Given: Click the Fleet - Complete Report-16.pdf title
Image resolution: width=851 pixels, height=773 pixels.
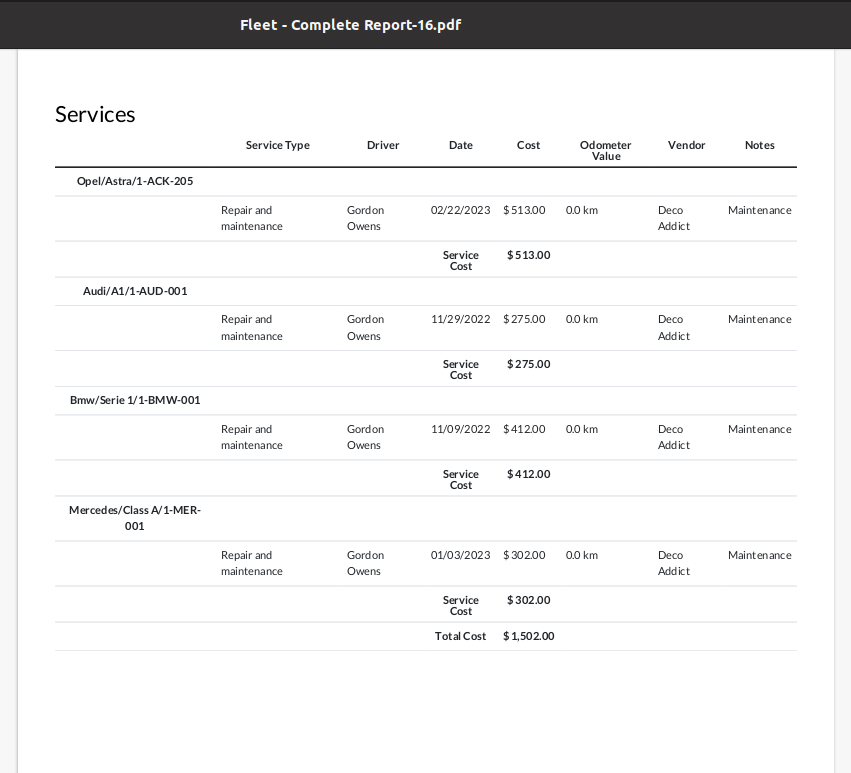Looking at the screenshot, I should (351, 25).
